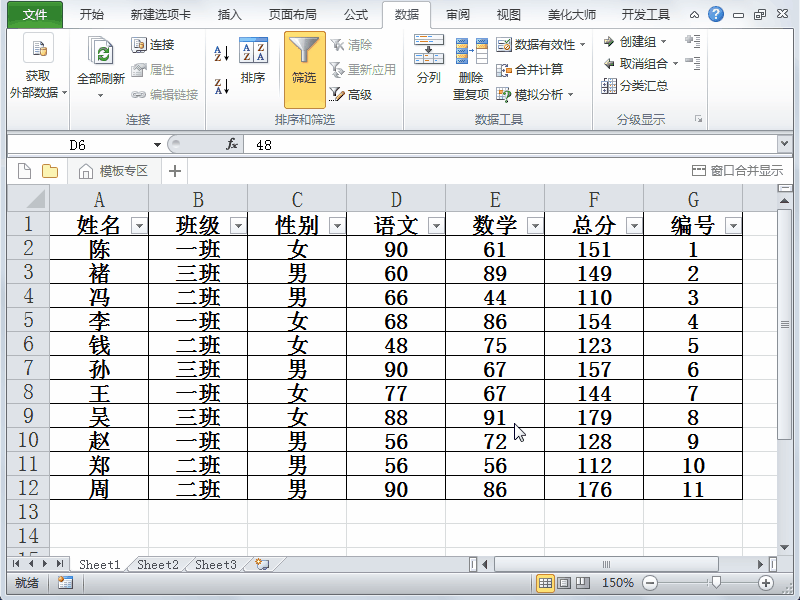Switch to 页面布局 tab
The height and width of the screenshot is (600, 800).
click(292, 15)
